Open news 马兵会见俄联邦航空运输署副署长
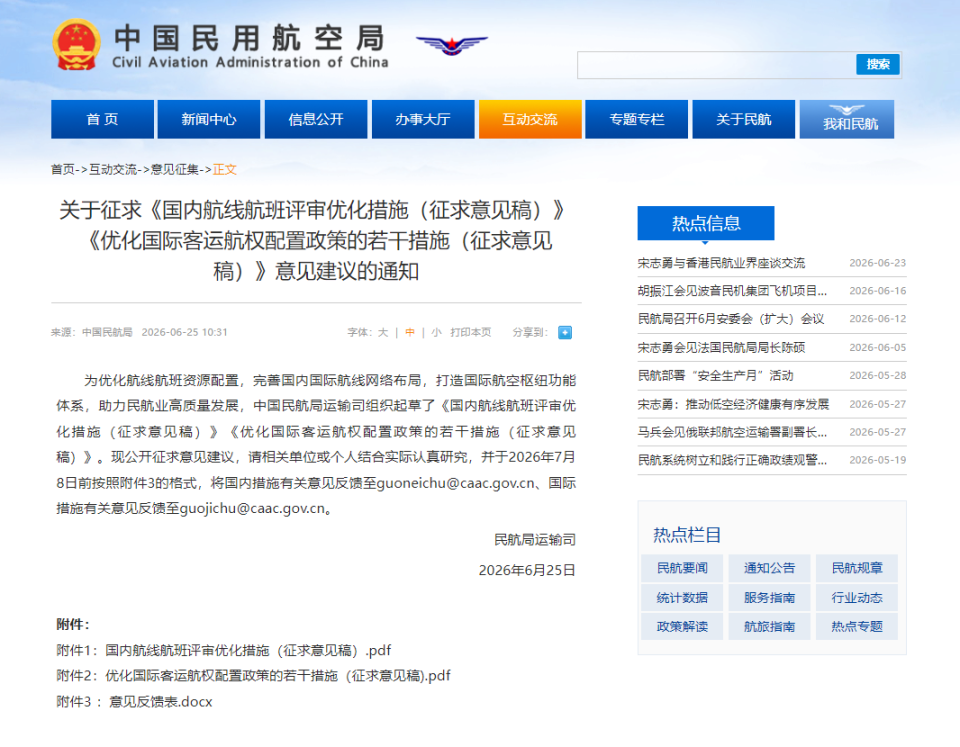Image resolution: width=960 pixels, height=747 pixels. click(x=732, y=432)
